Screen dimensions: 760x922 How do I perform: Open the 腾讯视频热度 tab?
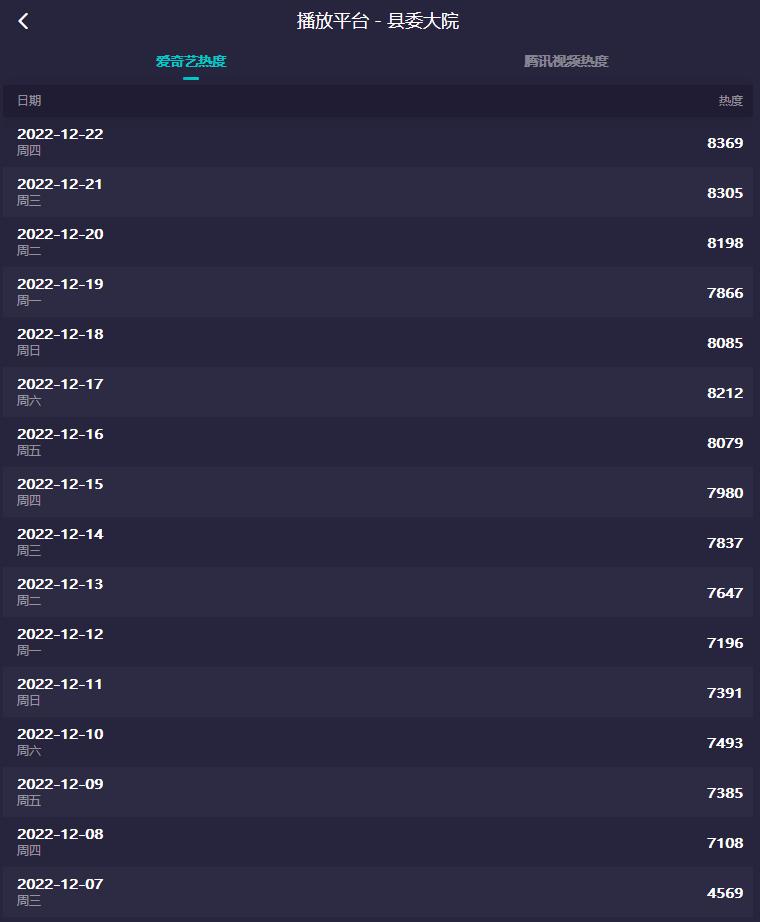tap(566, 61)
